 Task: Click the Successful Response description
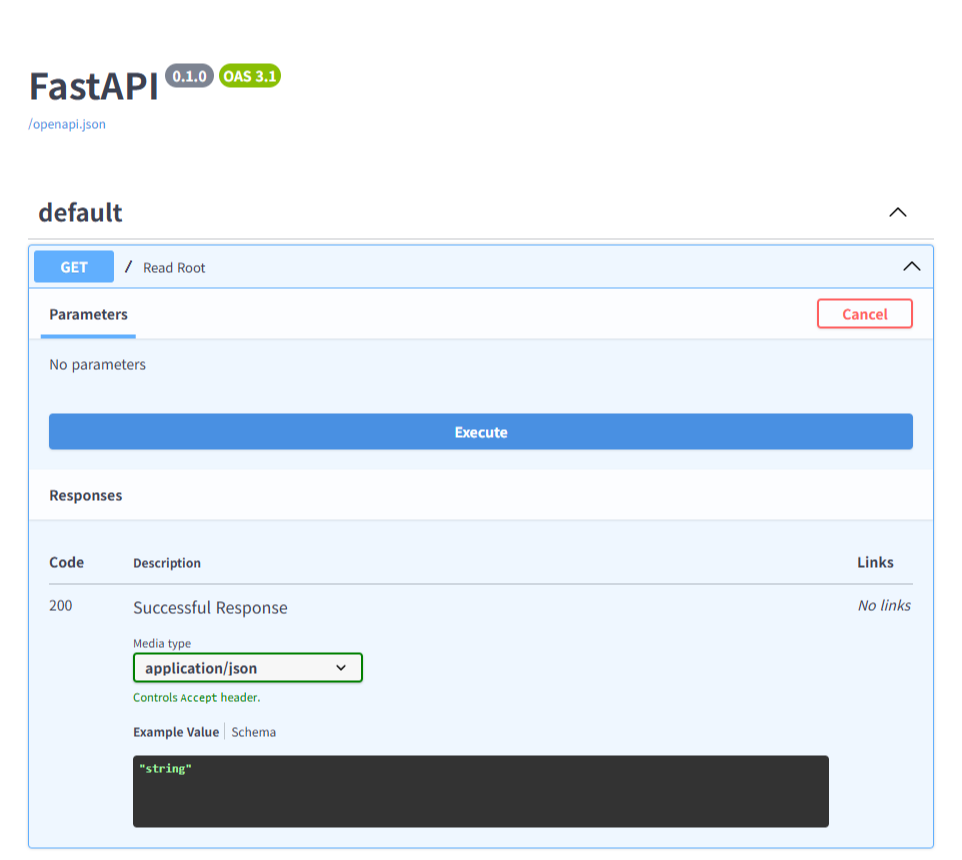(210, 608)
